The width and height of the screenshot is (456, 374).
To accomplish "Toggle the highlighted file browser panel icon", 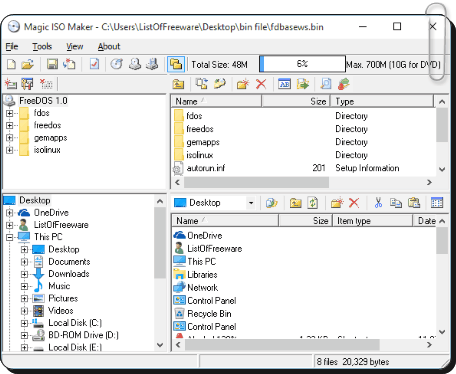I will coord(176,64).
